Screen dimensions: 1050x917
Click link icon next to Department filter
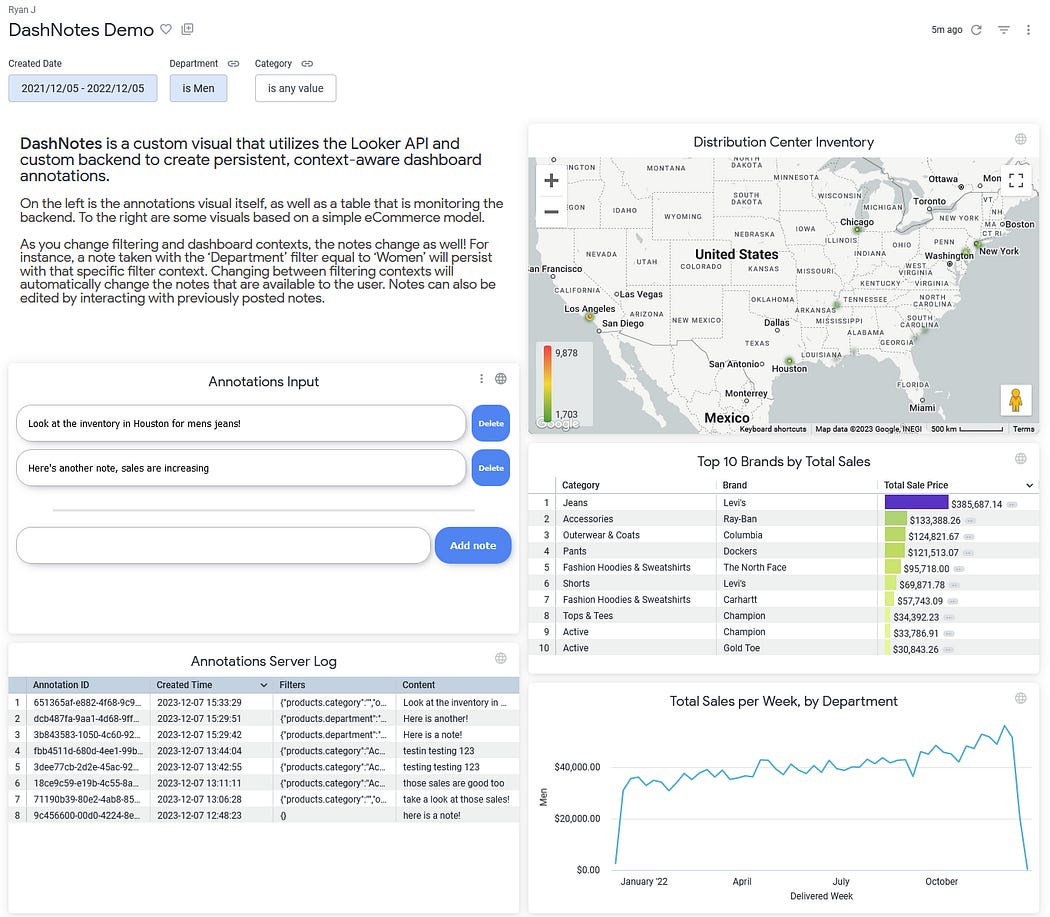click(x=233, y=64)
